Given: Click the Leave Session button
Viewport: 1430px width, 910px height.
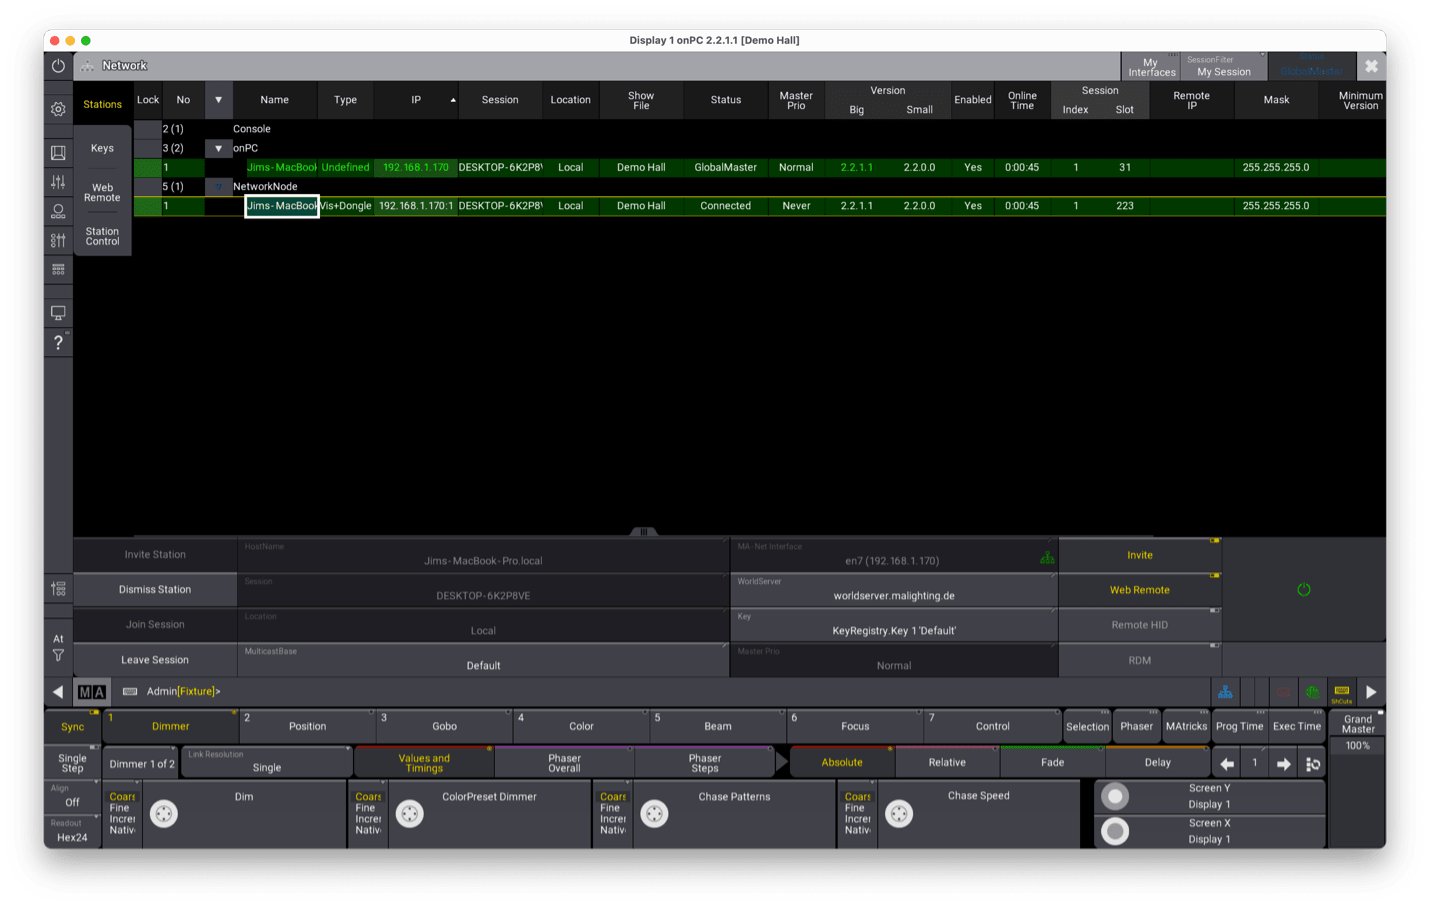Looking at the screenshot, I should pos(155,659).
